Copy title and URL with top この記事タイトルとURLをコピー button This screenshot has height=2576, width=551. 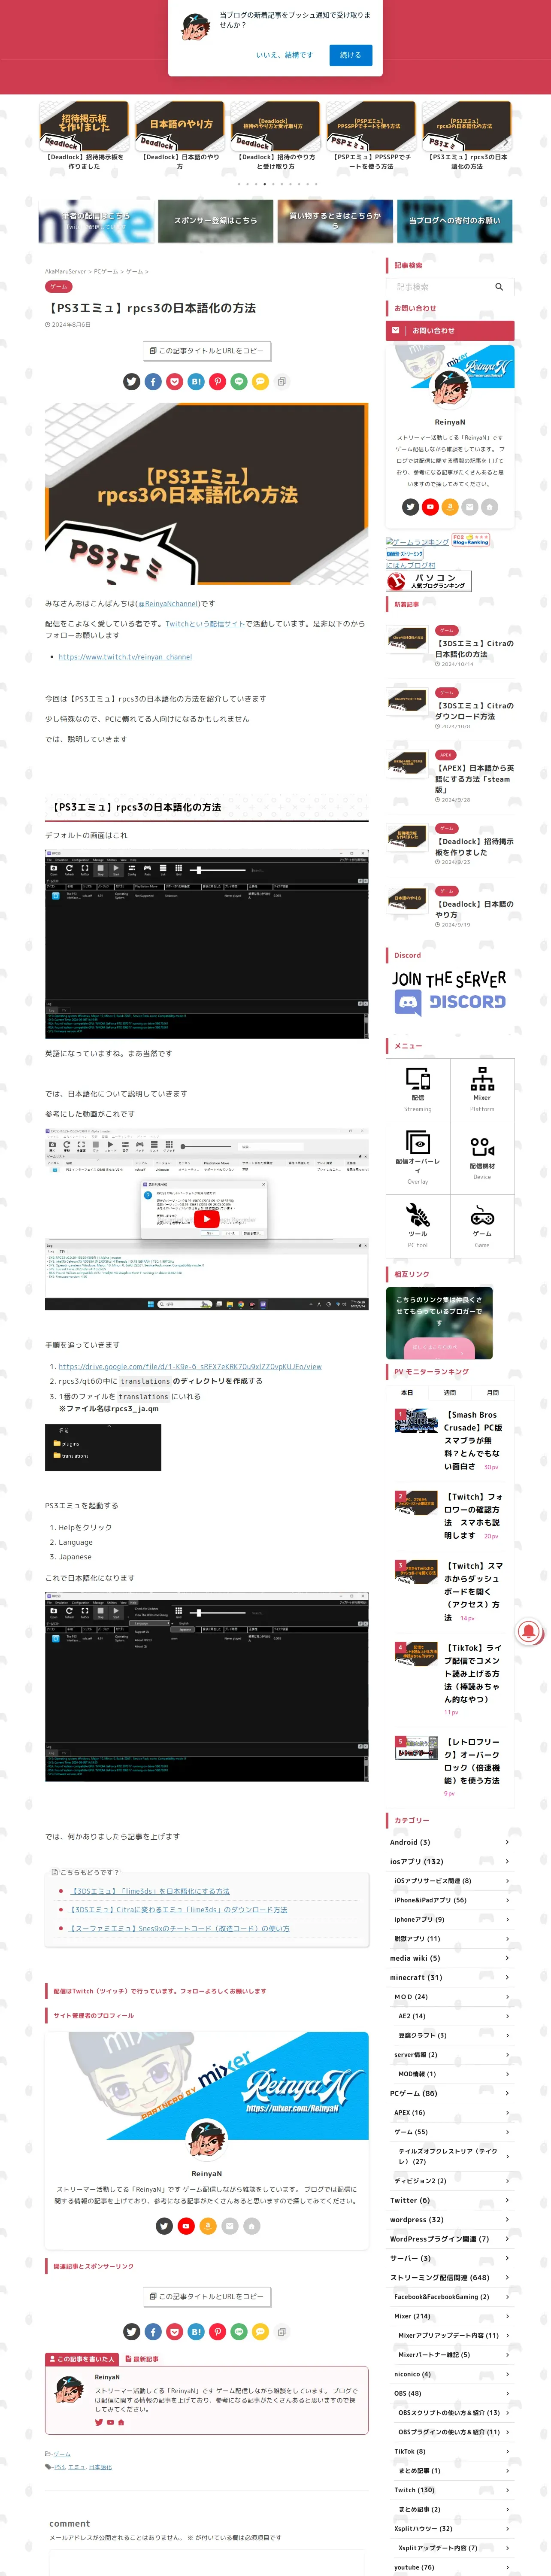pyautogui.click(x=207, y=351)
